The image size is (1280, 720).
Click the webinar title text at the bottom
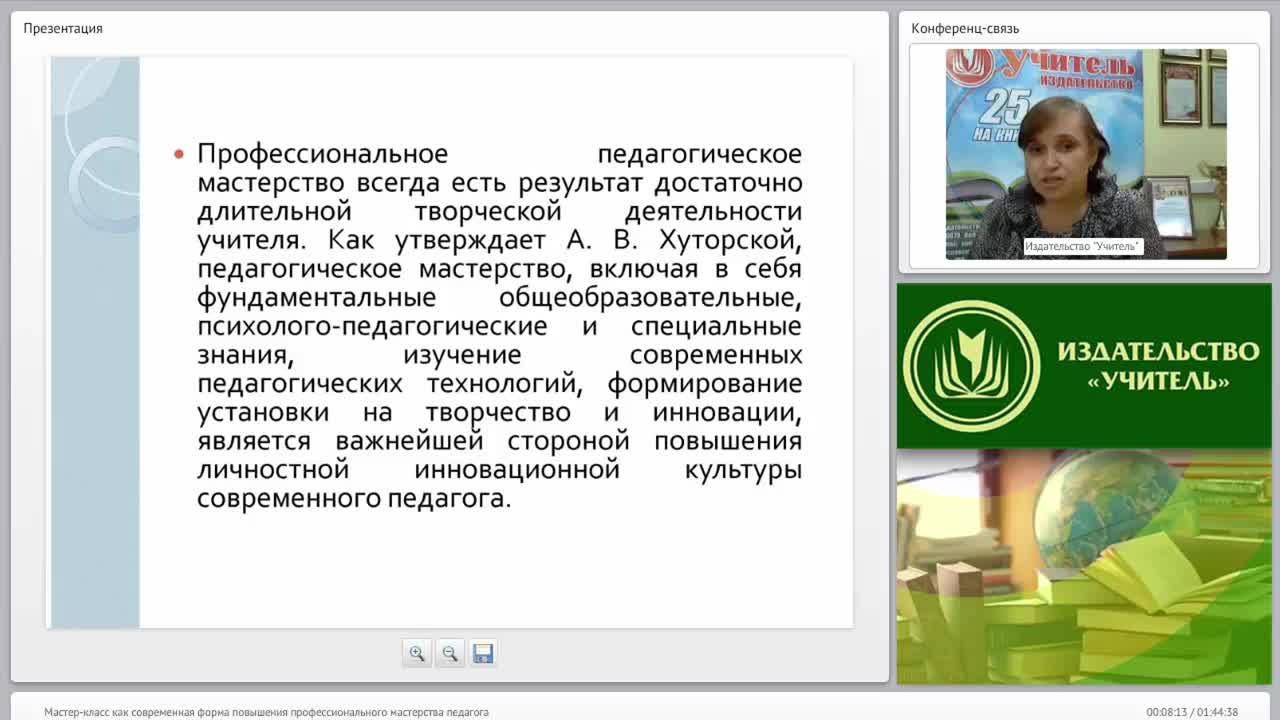click(266, 712)
